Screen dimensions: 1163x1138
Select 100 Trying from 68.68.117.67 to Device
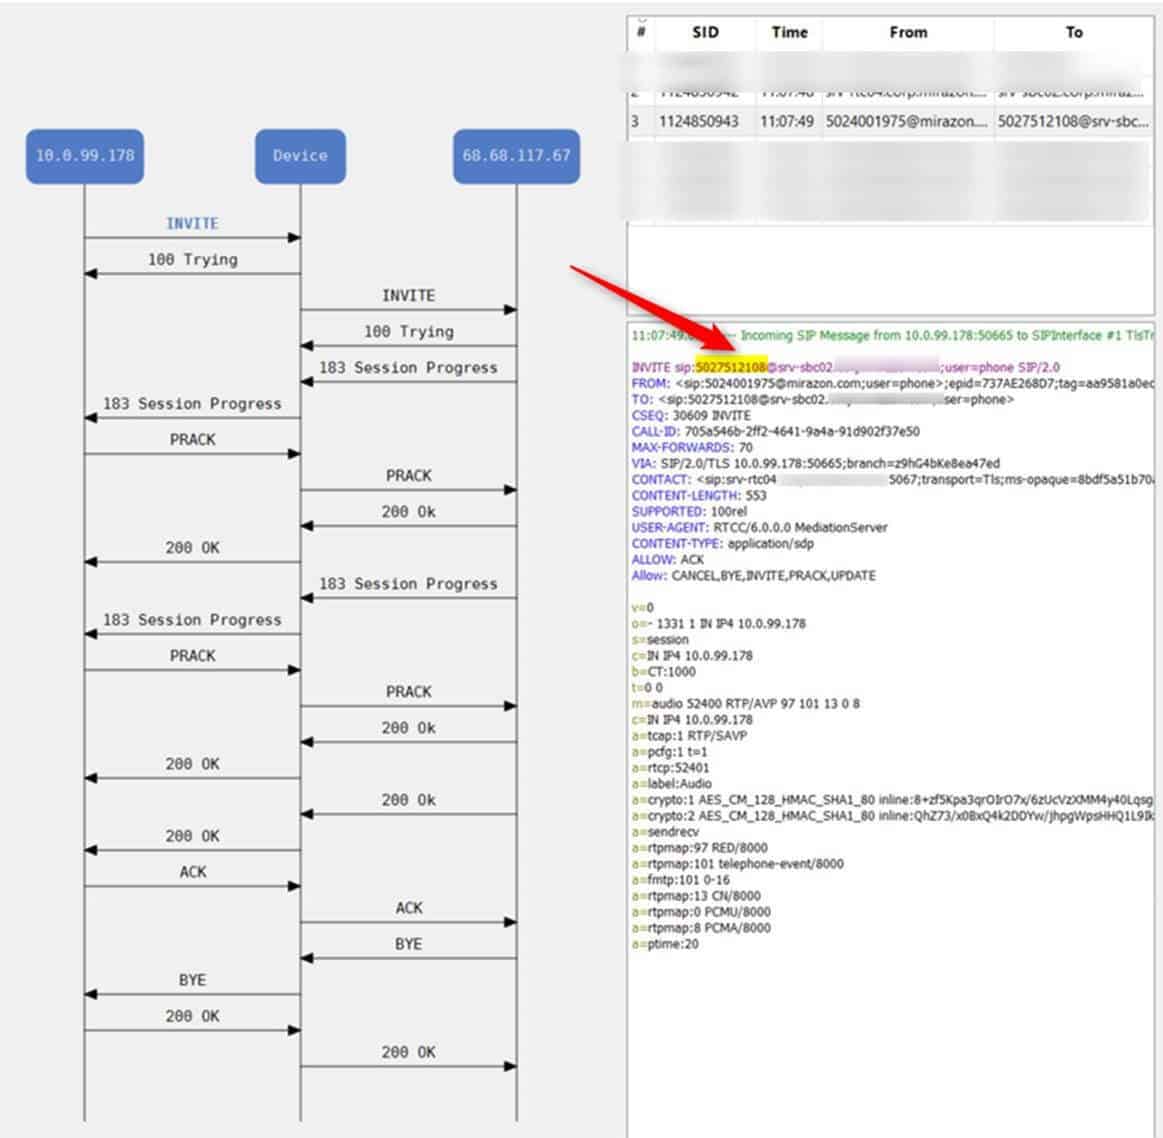409,332
